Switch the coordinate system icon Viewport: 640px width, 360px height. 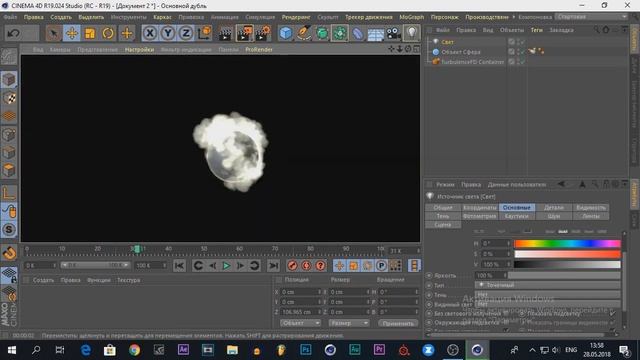pos(204,33)
